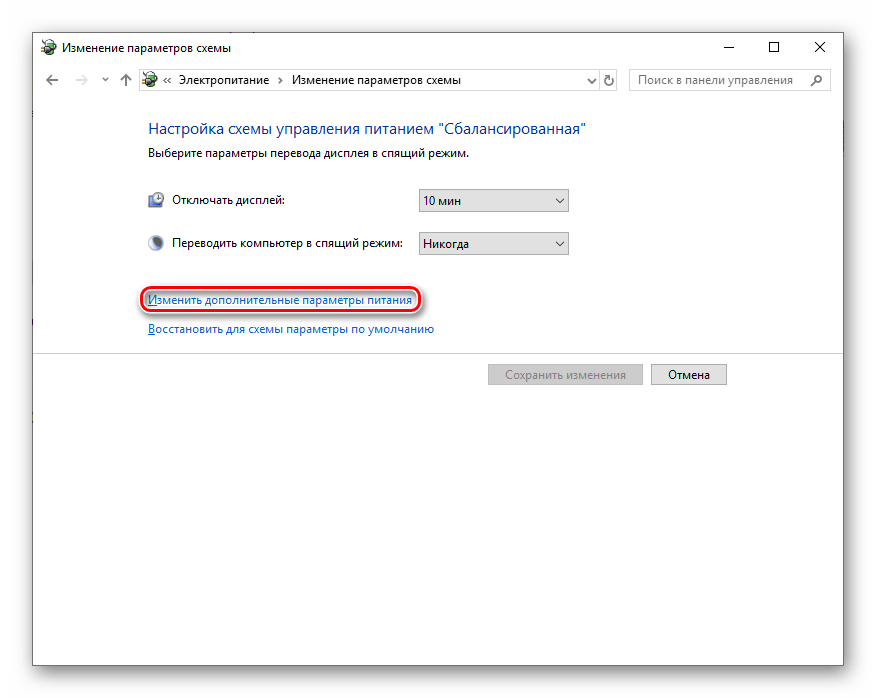Click the Back arrow in navigation bar

pyautogui.click(x=53, y=80)
